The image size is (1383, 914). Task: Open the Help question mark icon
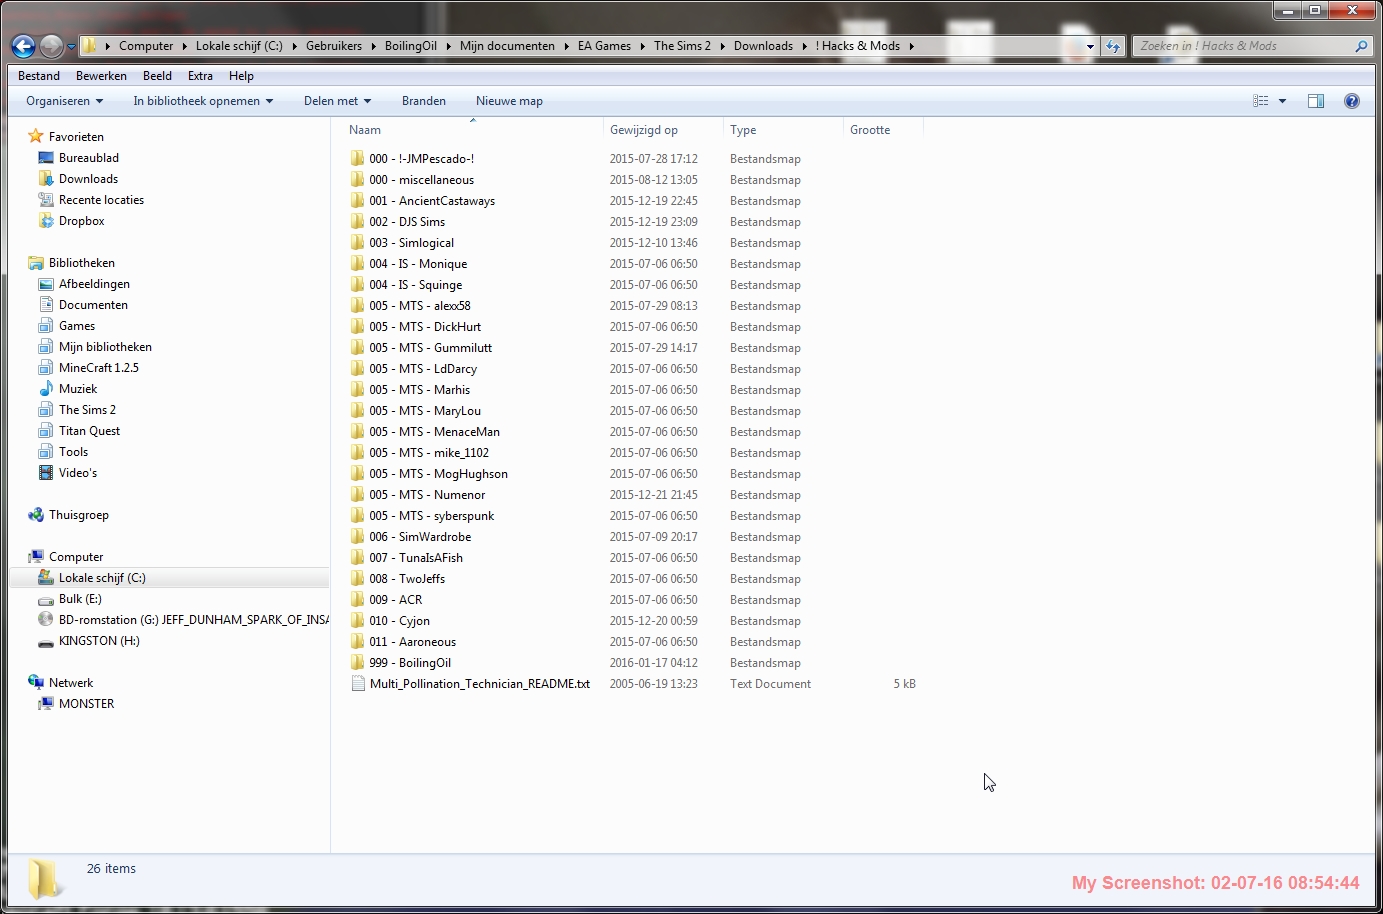[1351, 101]
